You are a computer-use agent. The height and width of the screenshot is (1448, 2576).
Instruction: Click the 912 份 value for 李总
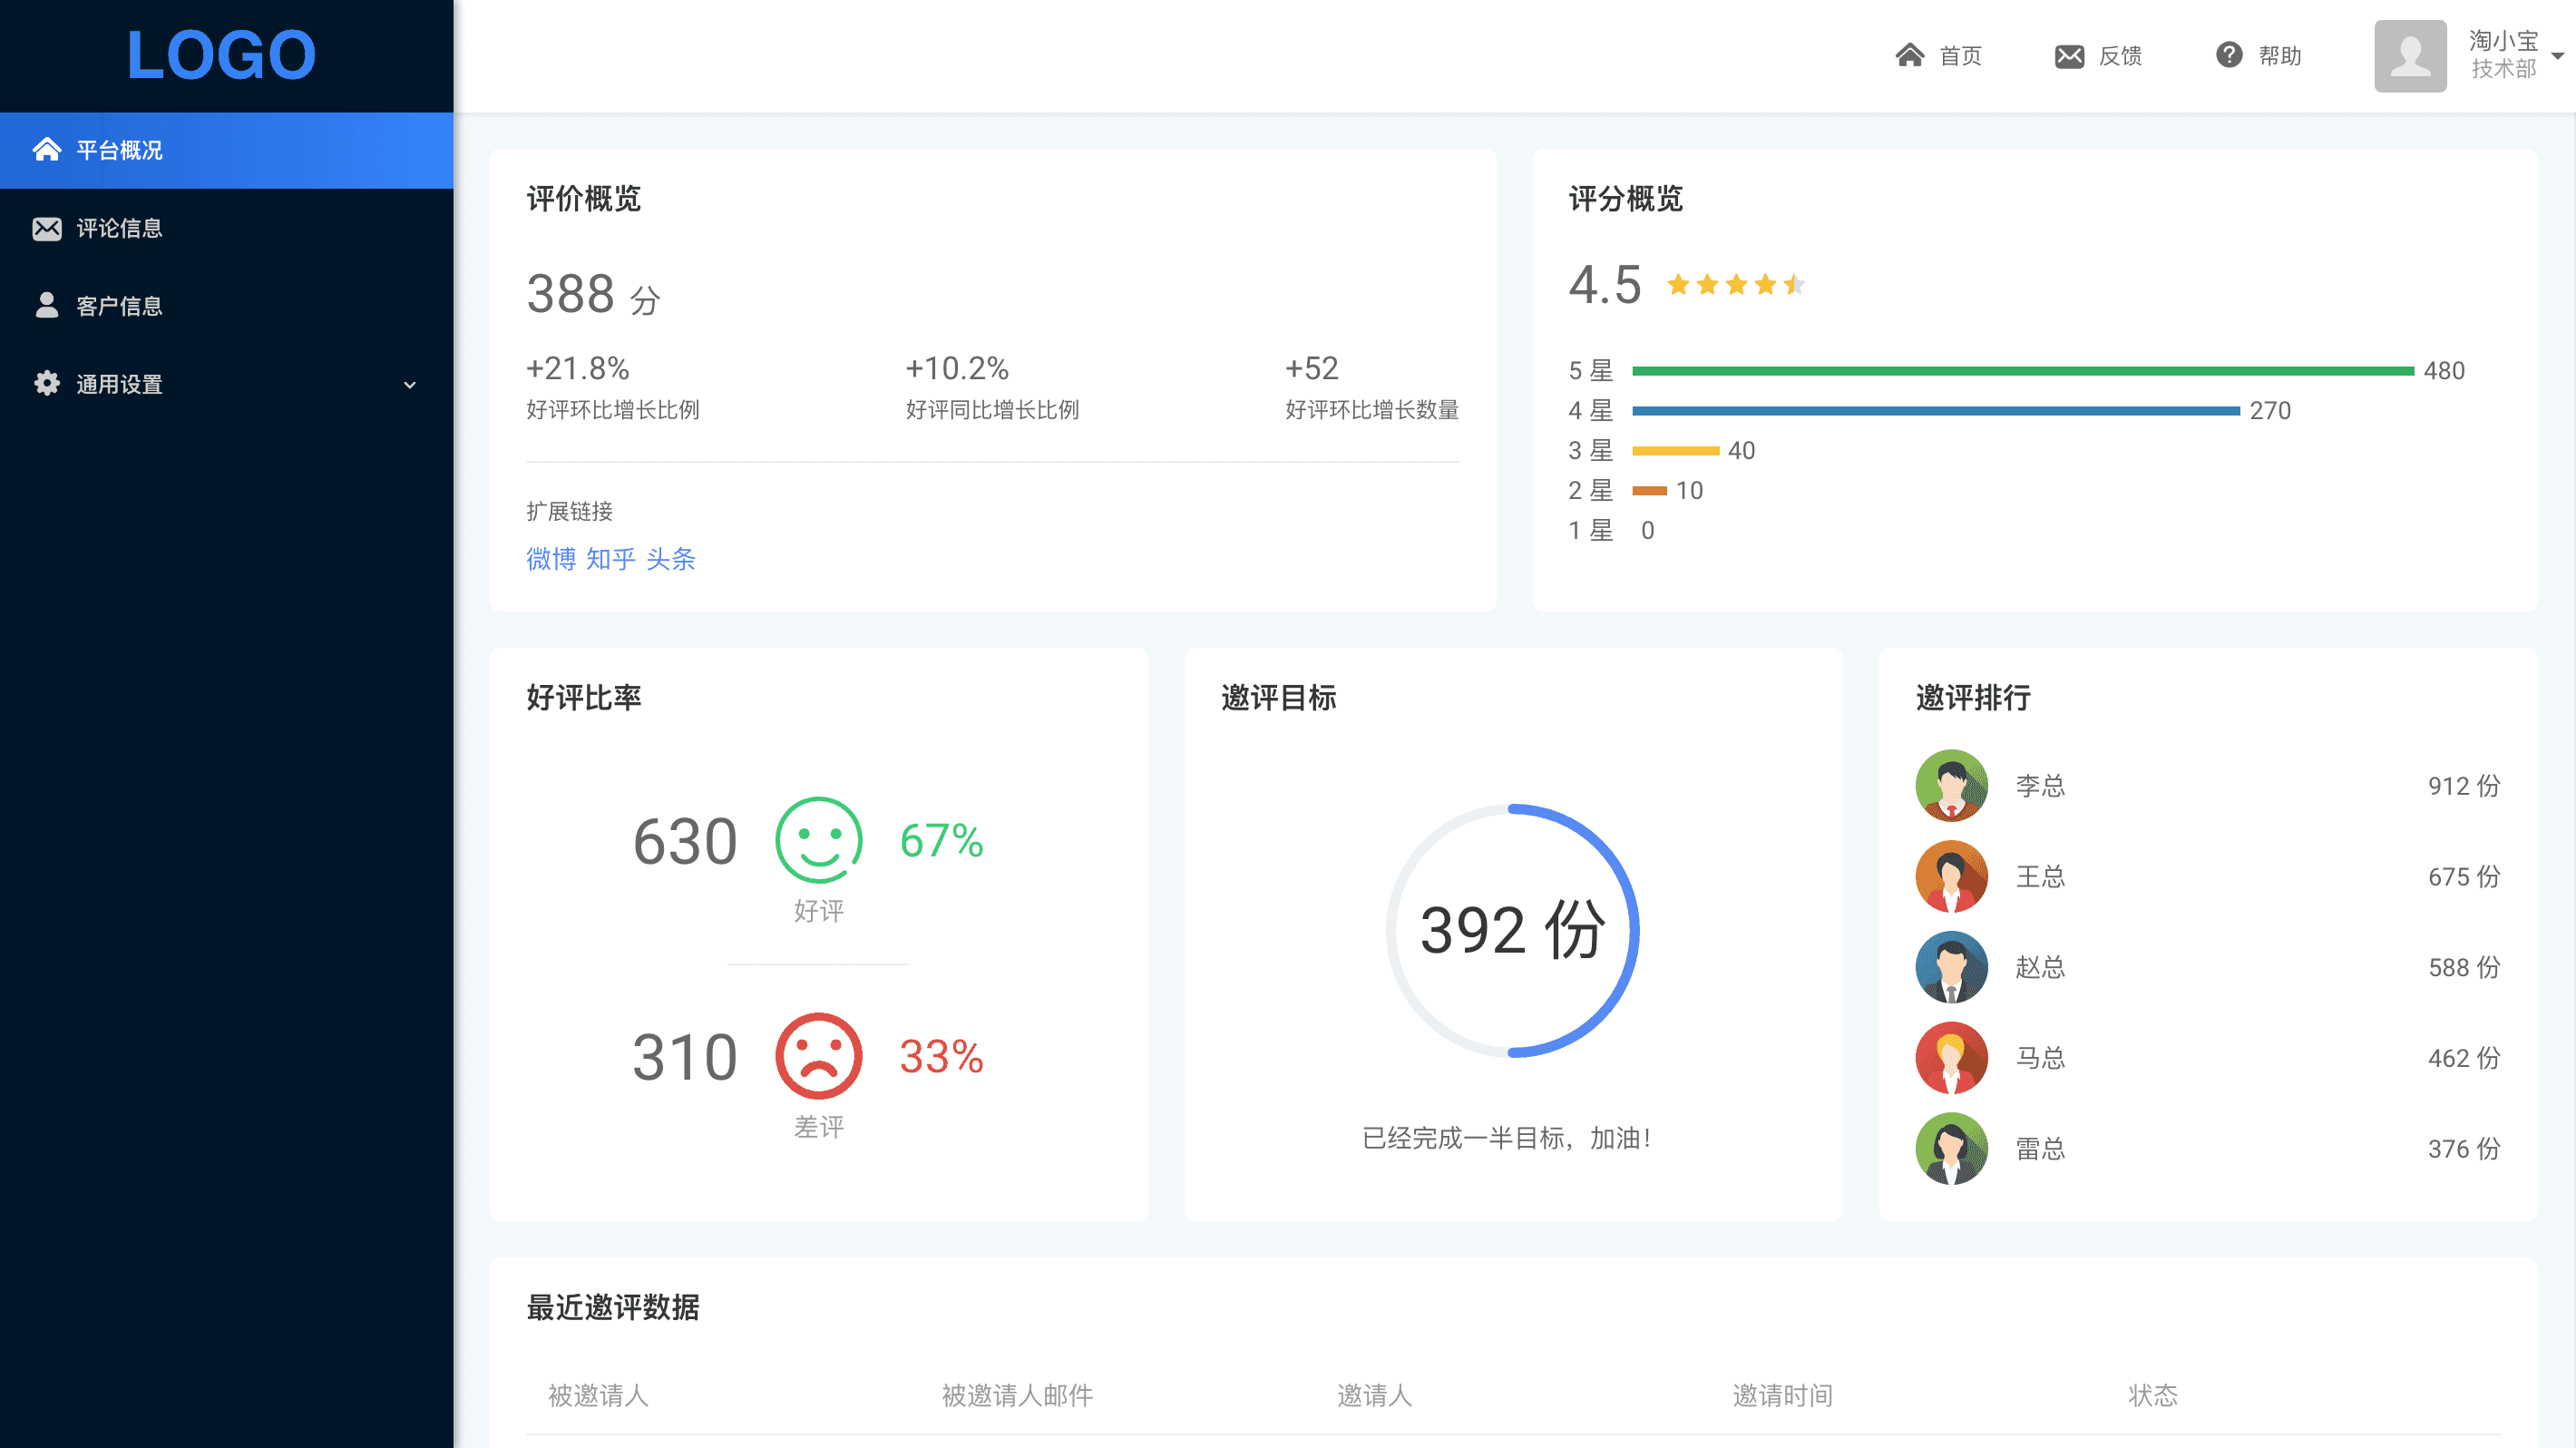tap(2464, 786)
